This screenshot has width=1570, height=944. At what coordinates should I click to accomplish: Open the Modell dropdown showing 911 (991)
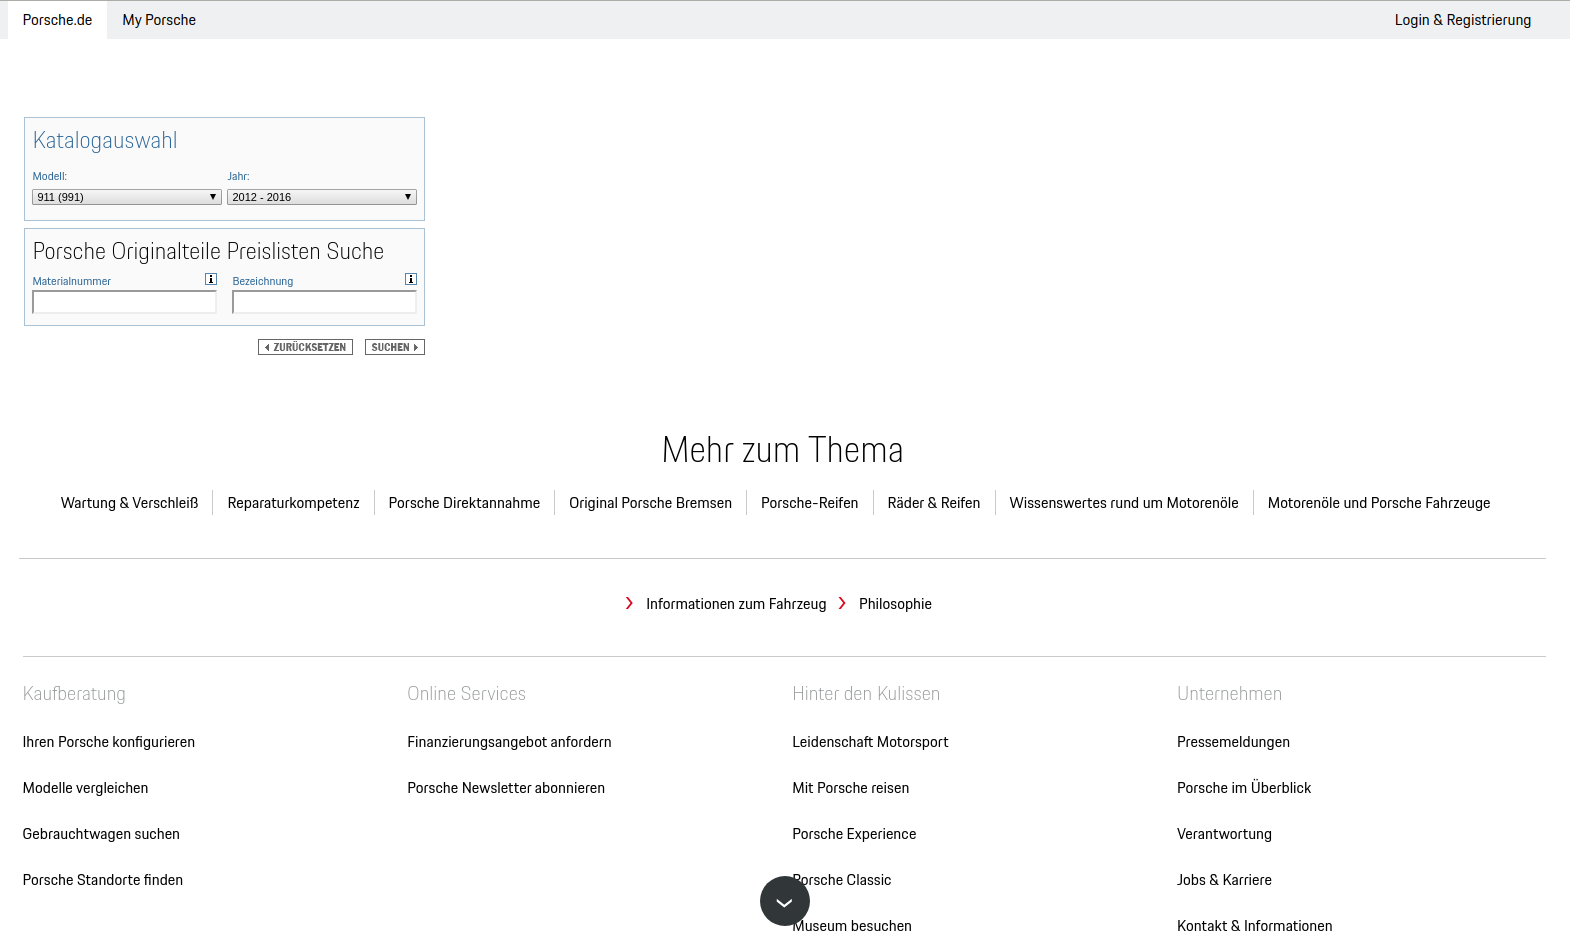point(127,197)
